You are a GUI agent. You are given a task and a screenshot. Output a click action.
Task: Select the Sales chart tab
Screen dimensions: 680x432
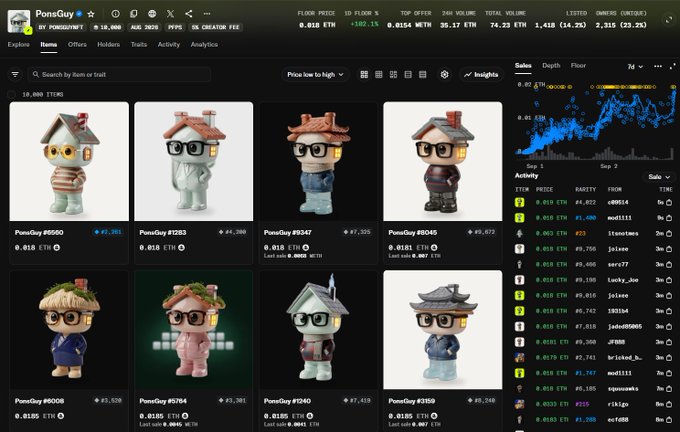coord(523,65)
